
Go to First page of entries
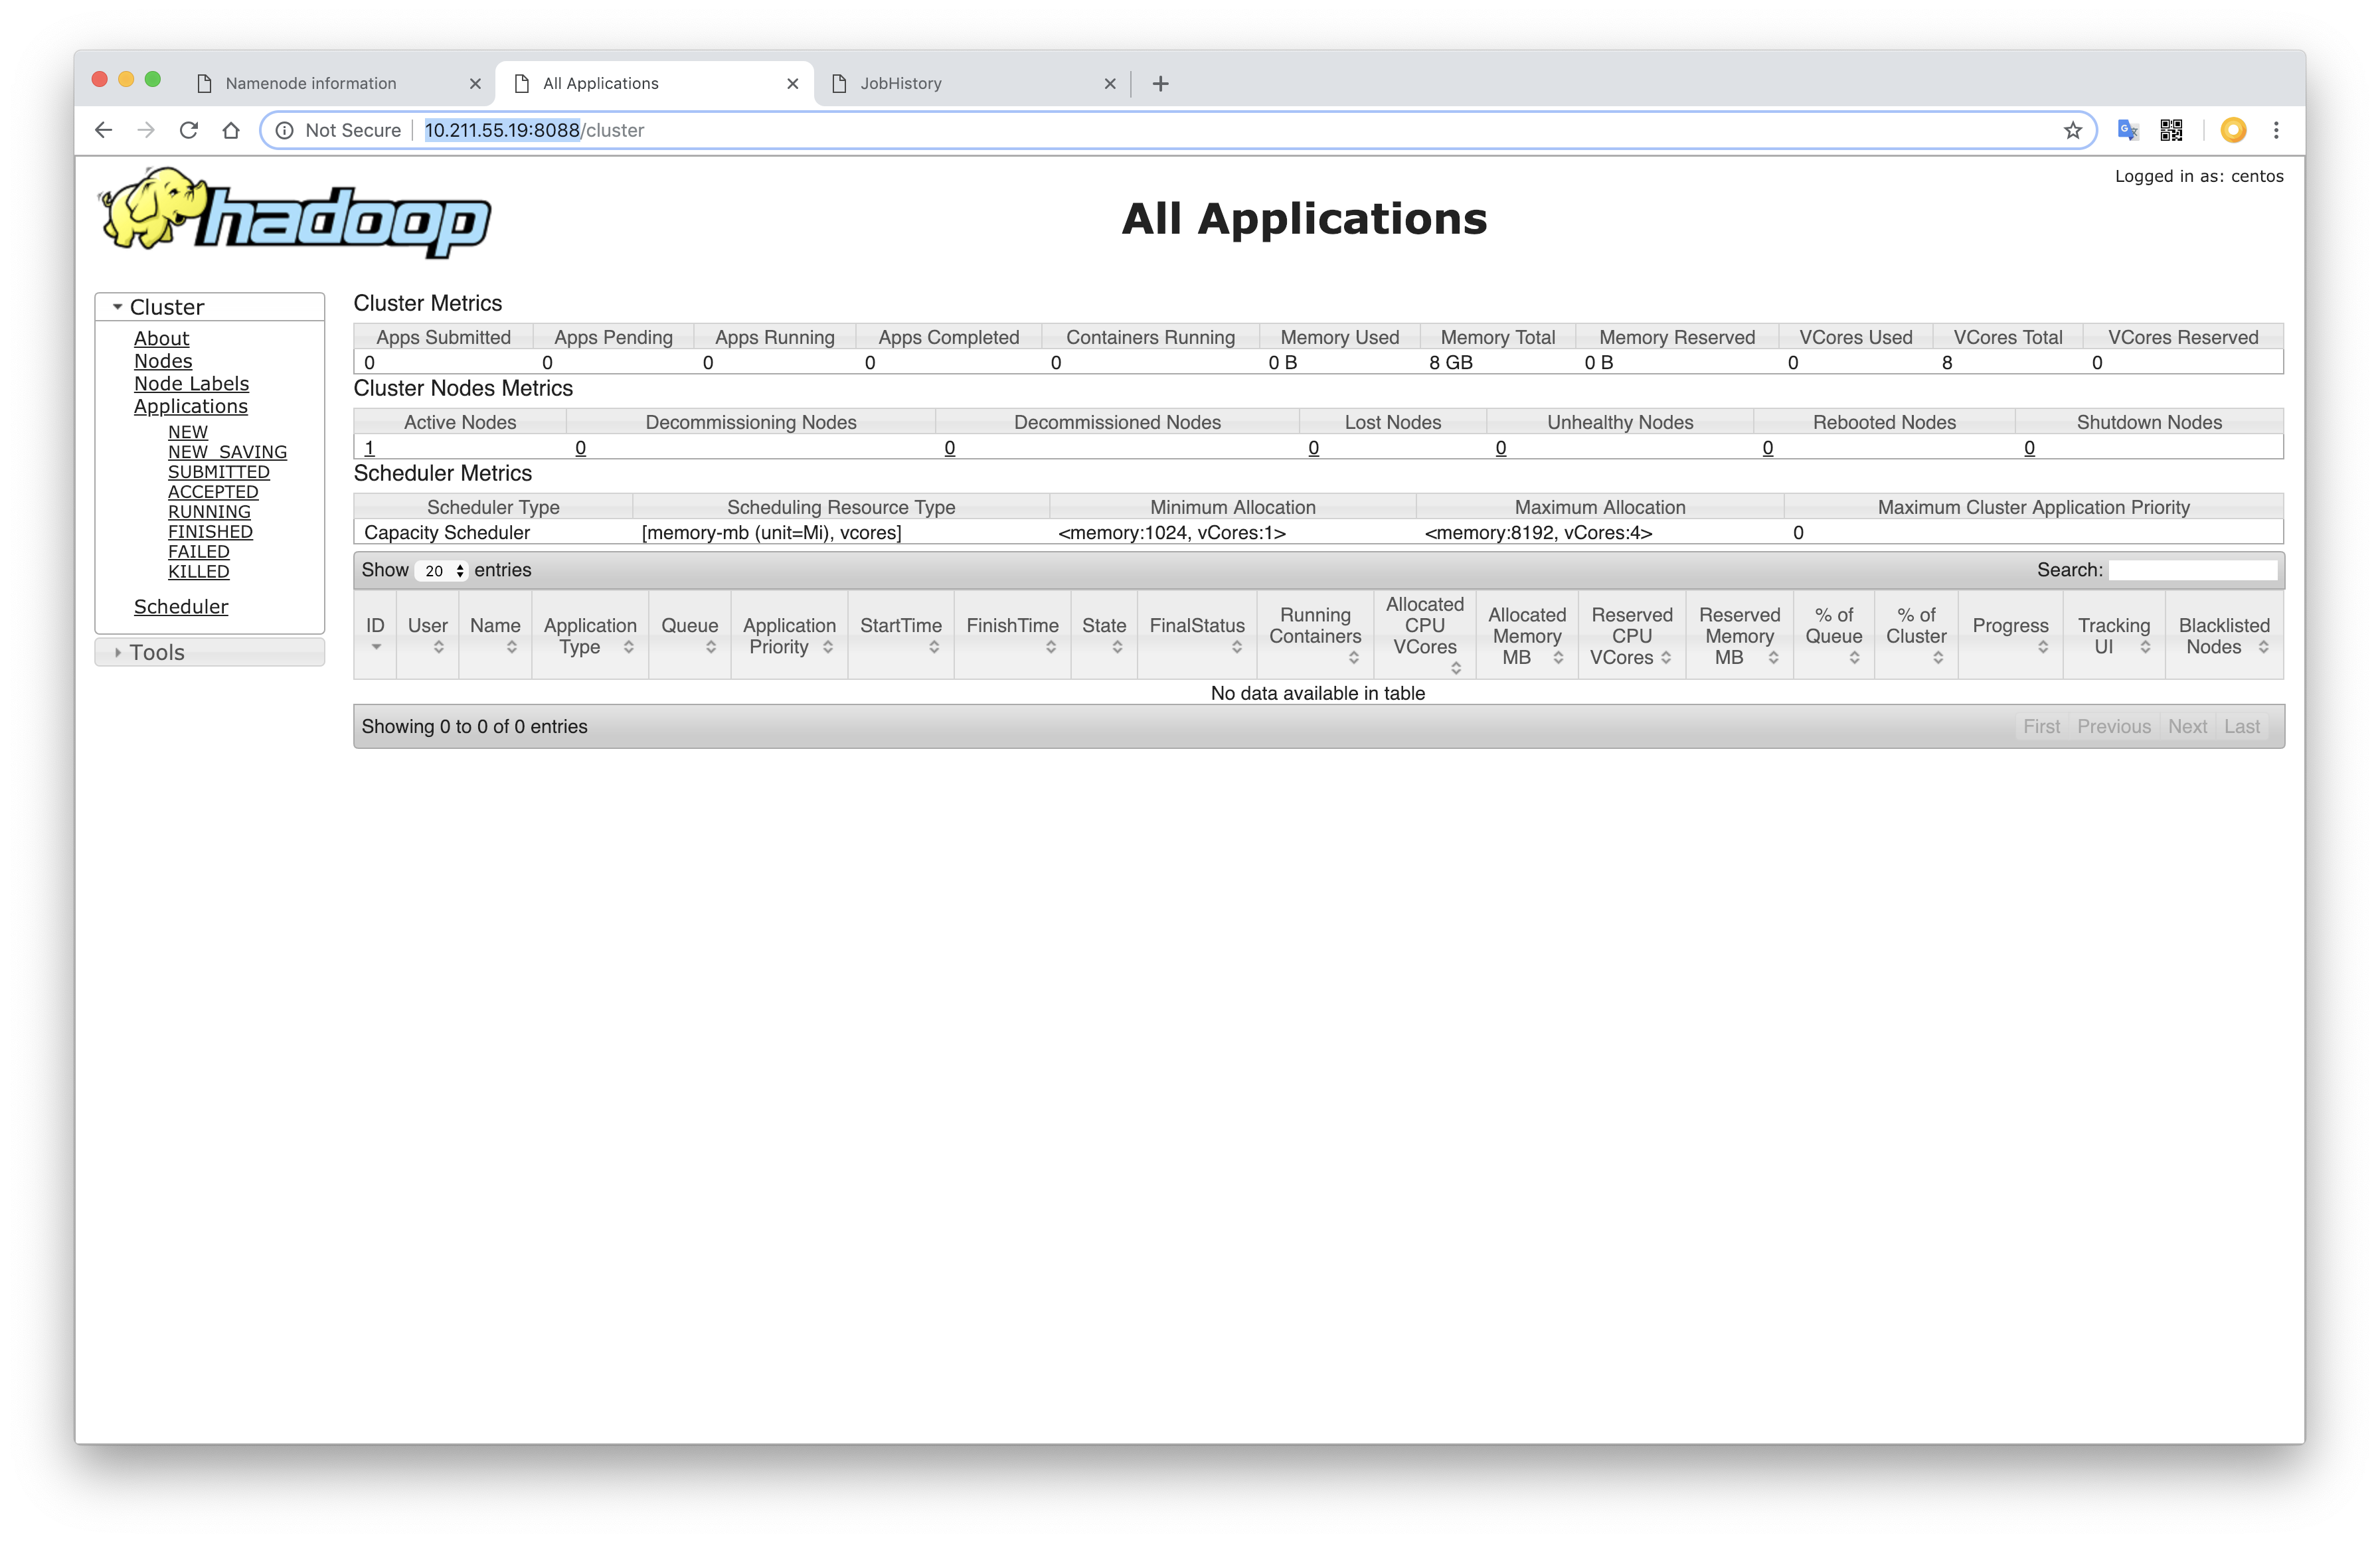click(2041, 727)
